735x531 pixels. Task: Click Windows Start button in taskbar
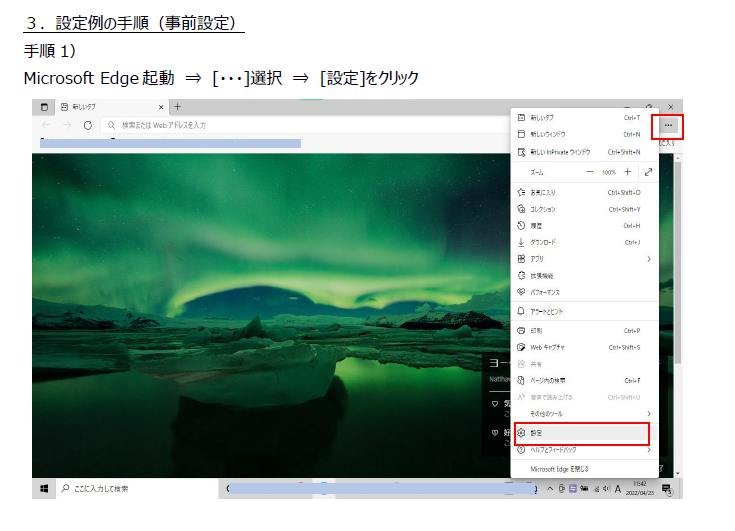[45, 489]
